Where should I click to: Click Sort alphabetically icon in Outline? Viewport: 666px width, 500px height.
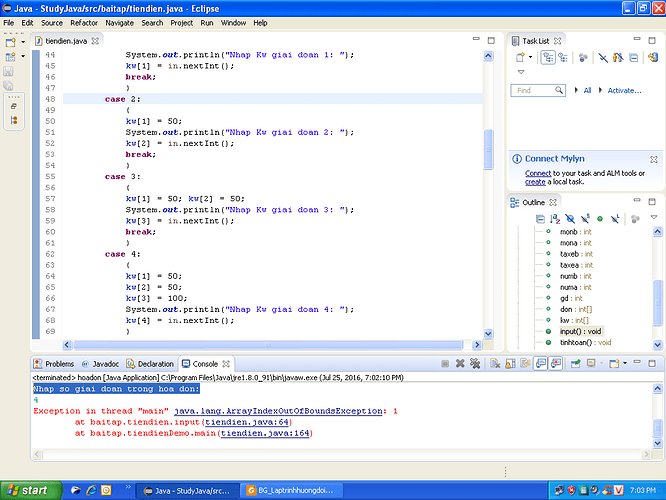(554, 217)
